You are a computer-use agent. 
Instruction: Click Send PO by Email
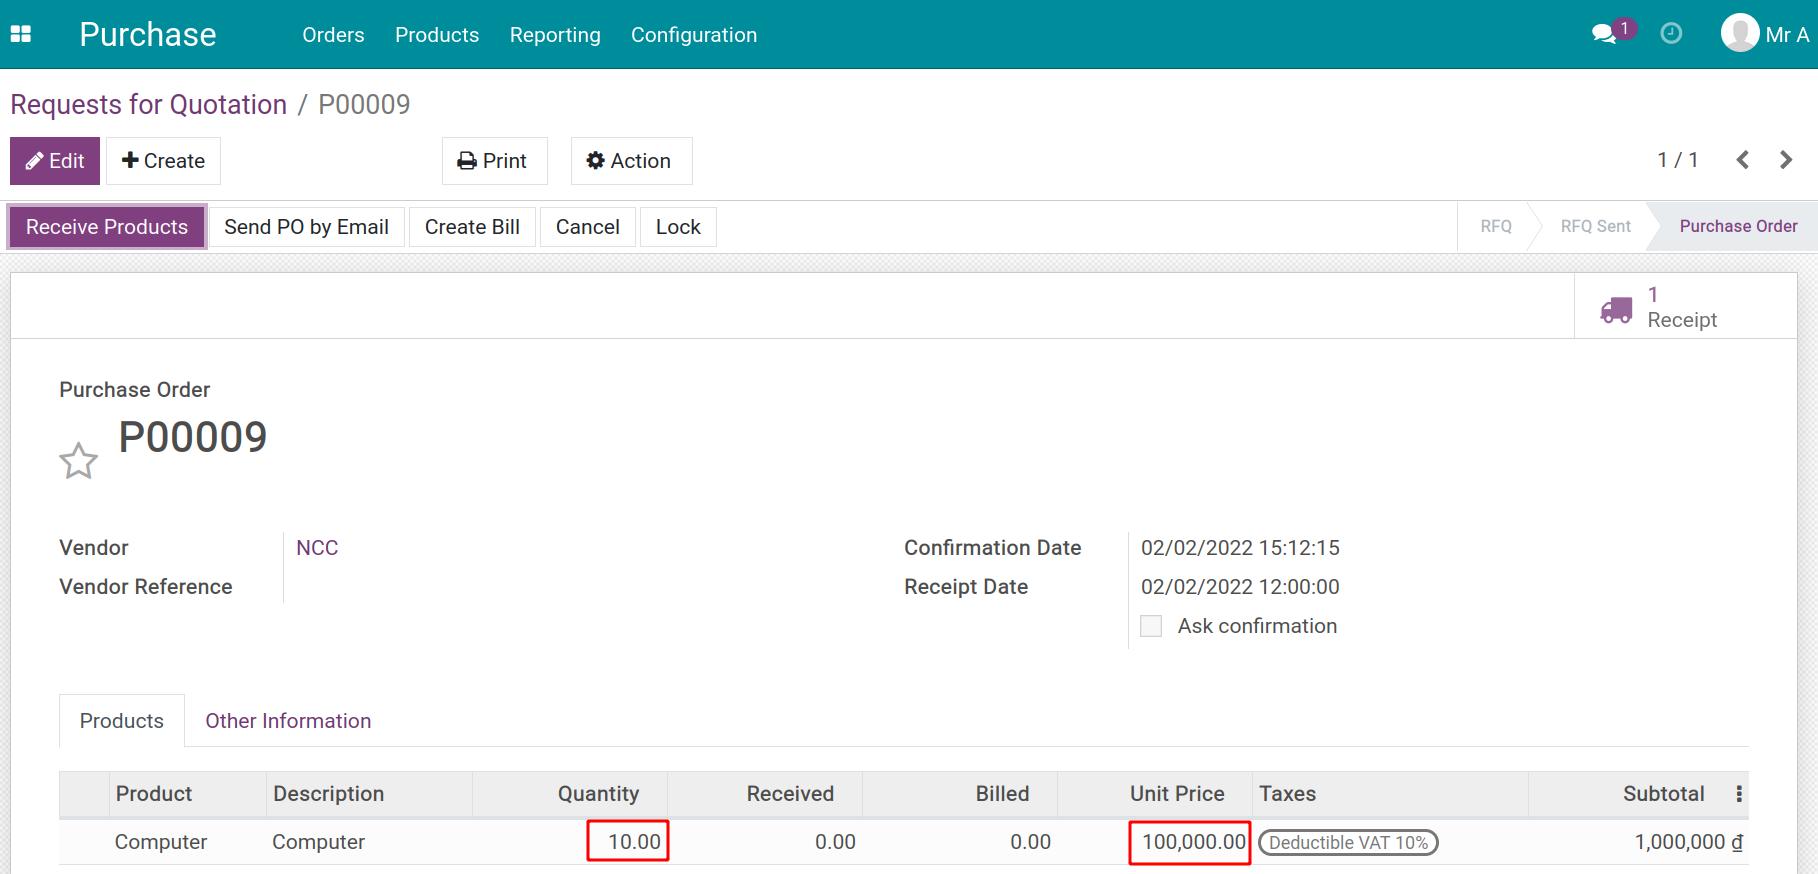tap(306, 227)
